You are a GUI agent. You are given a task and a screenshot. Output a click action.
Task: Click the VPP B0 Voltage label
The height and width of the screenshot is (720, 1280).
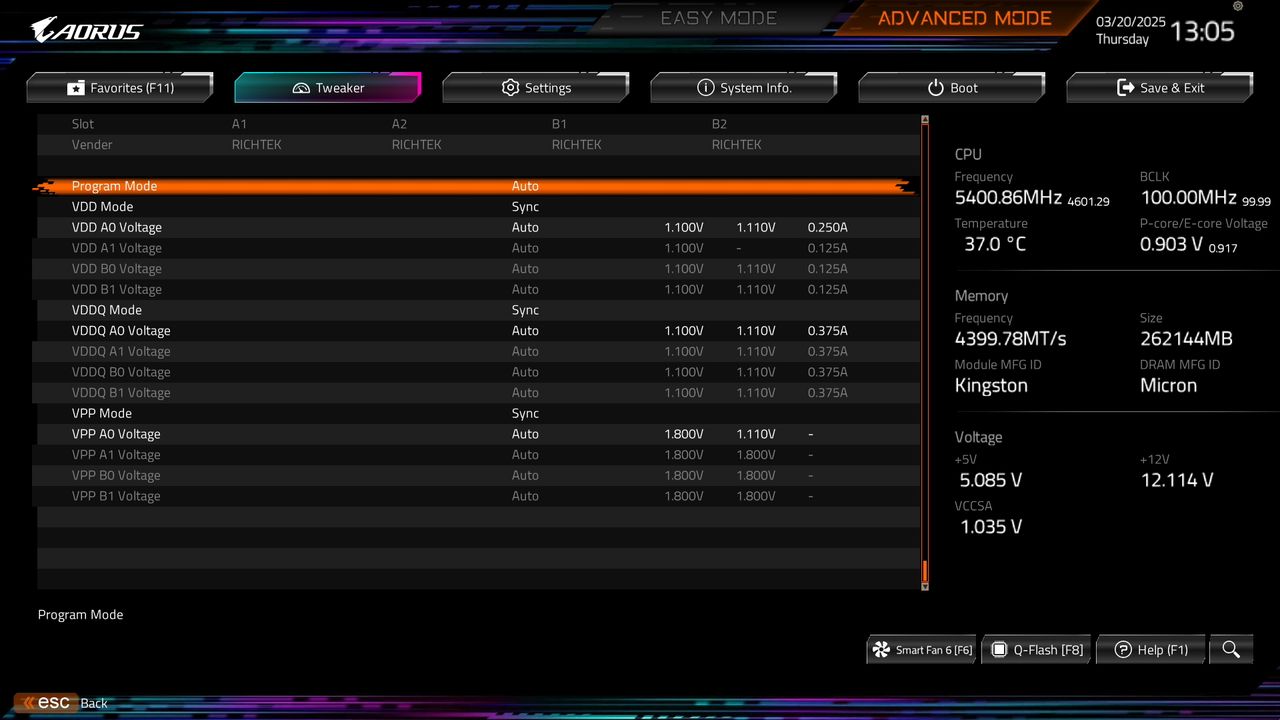pyautogui.click(x=116, y=475)
